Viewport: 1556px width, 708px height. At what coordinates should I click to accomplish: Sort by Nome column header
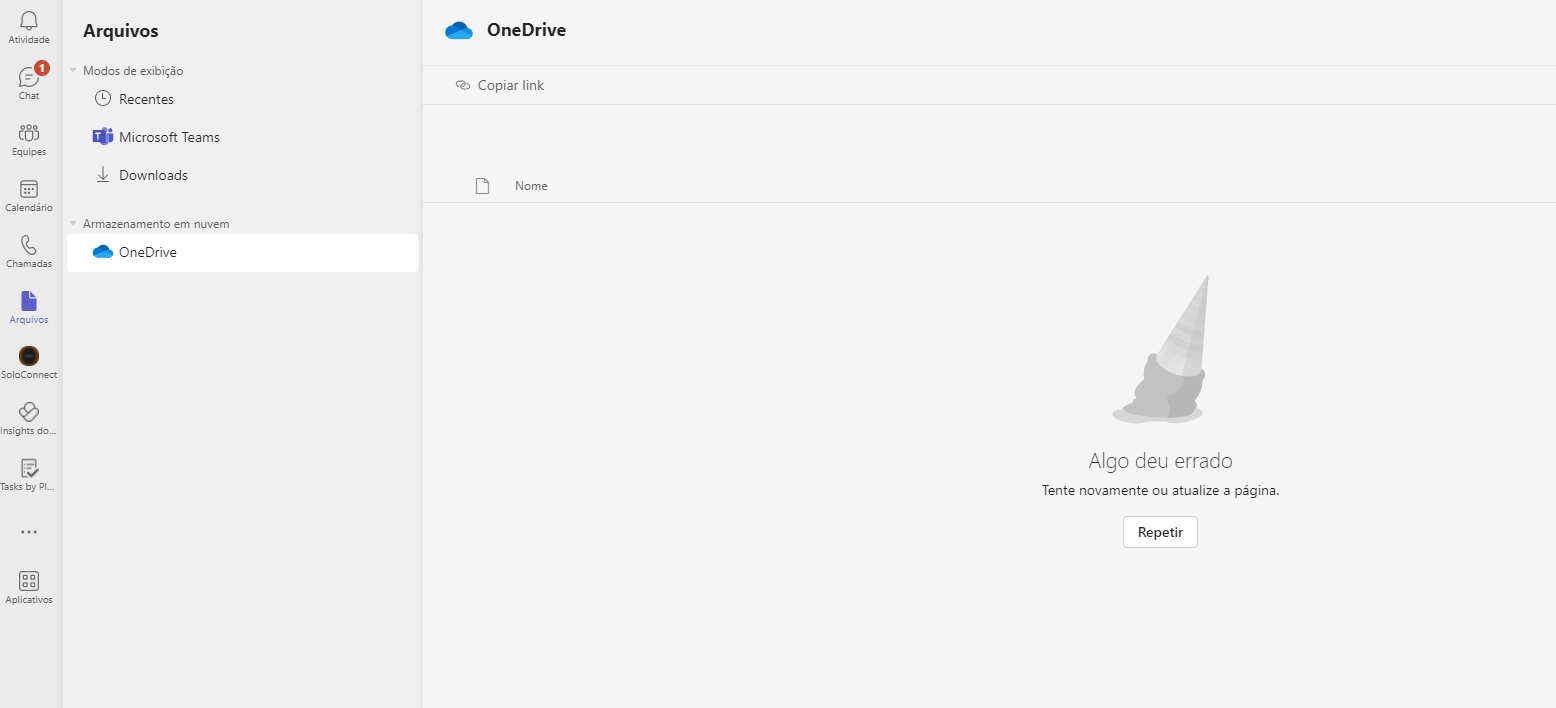coord(531,186)
